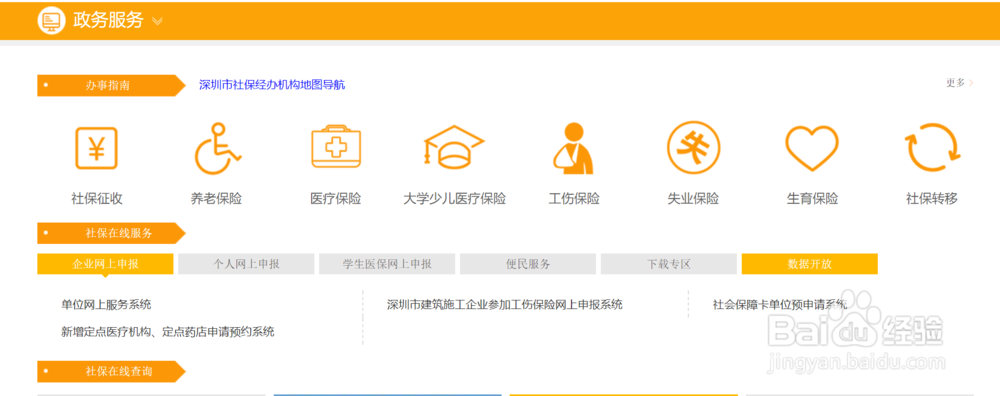
Task: Click the 养老保险 text label
Action: tap(216, 198)
